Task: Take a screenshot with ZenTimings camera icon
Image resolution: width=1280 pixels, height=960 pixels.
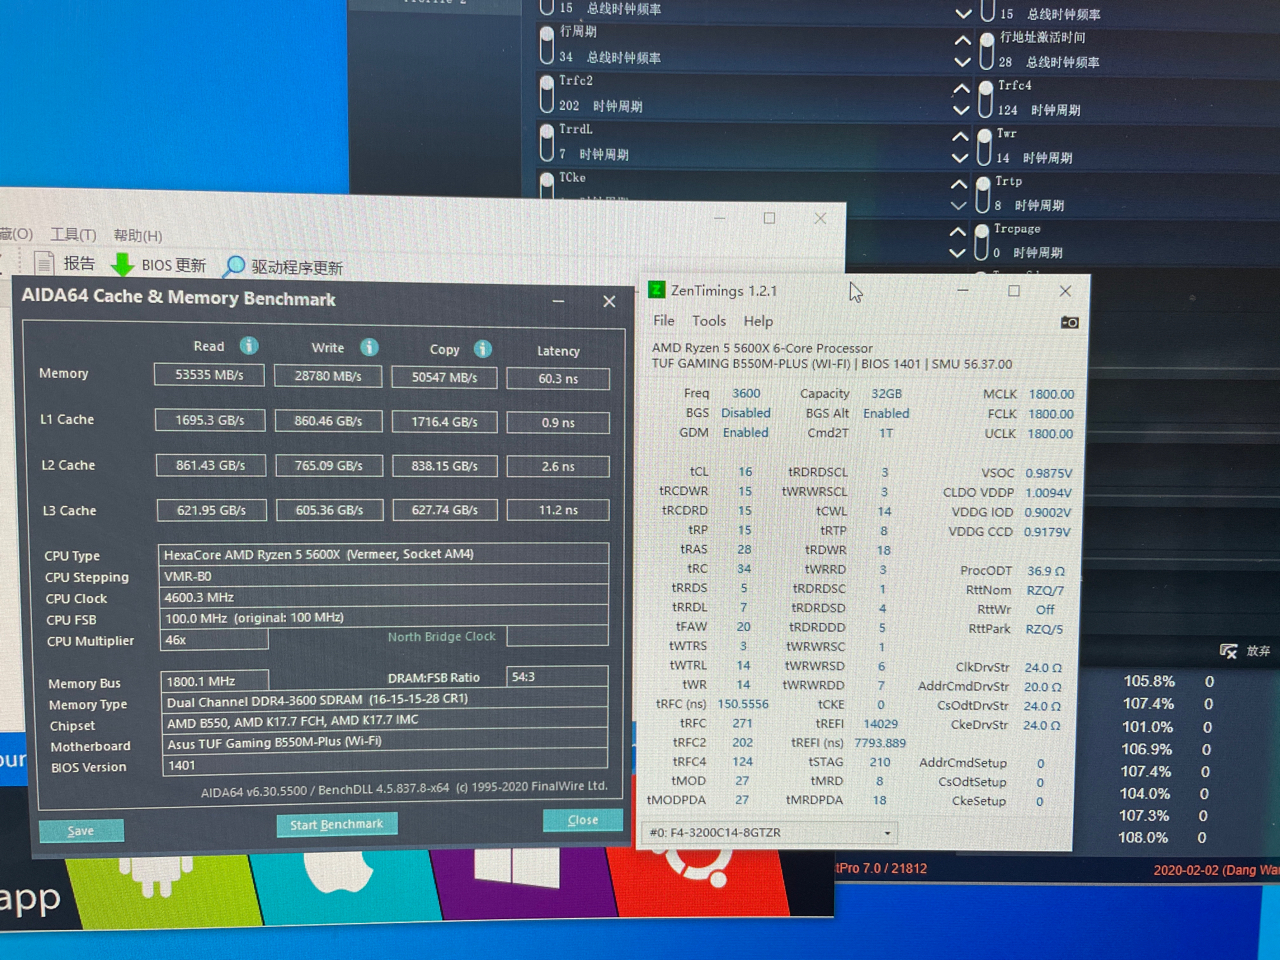Action: pyautogui.click(x=1069, y=322)
